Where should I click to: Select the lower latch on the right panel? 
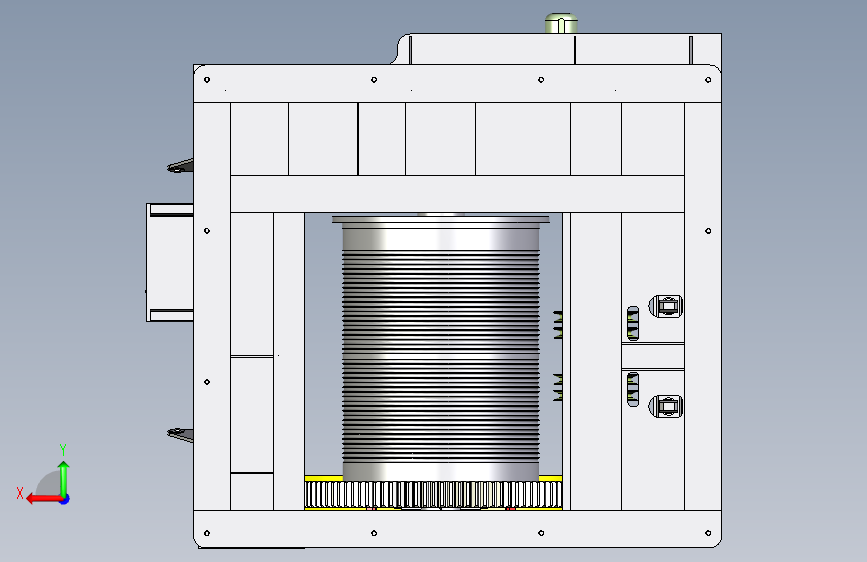click(666, 407)
